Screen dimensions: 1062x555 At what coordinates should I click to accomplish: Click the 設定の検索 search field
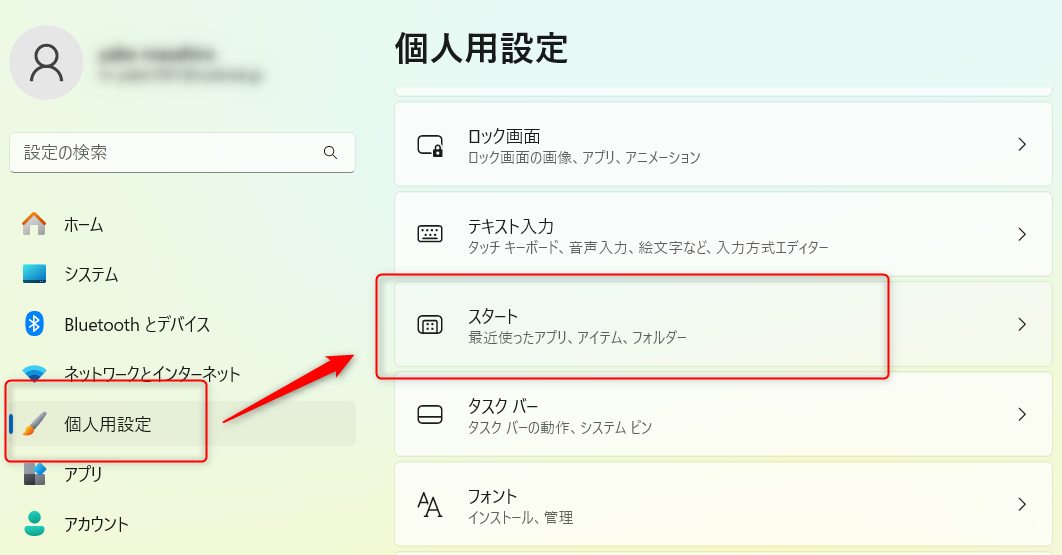pyautogui.click(x=182, y=152)
